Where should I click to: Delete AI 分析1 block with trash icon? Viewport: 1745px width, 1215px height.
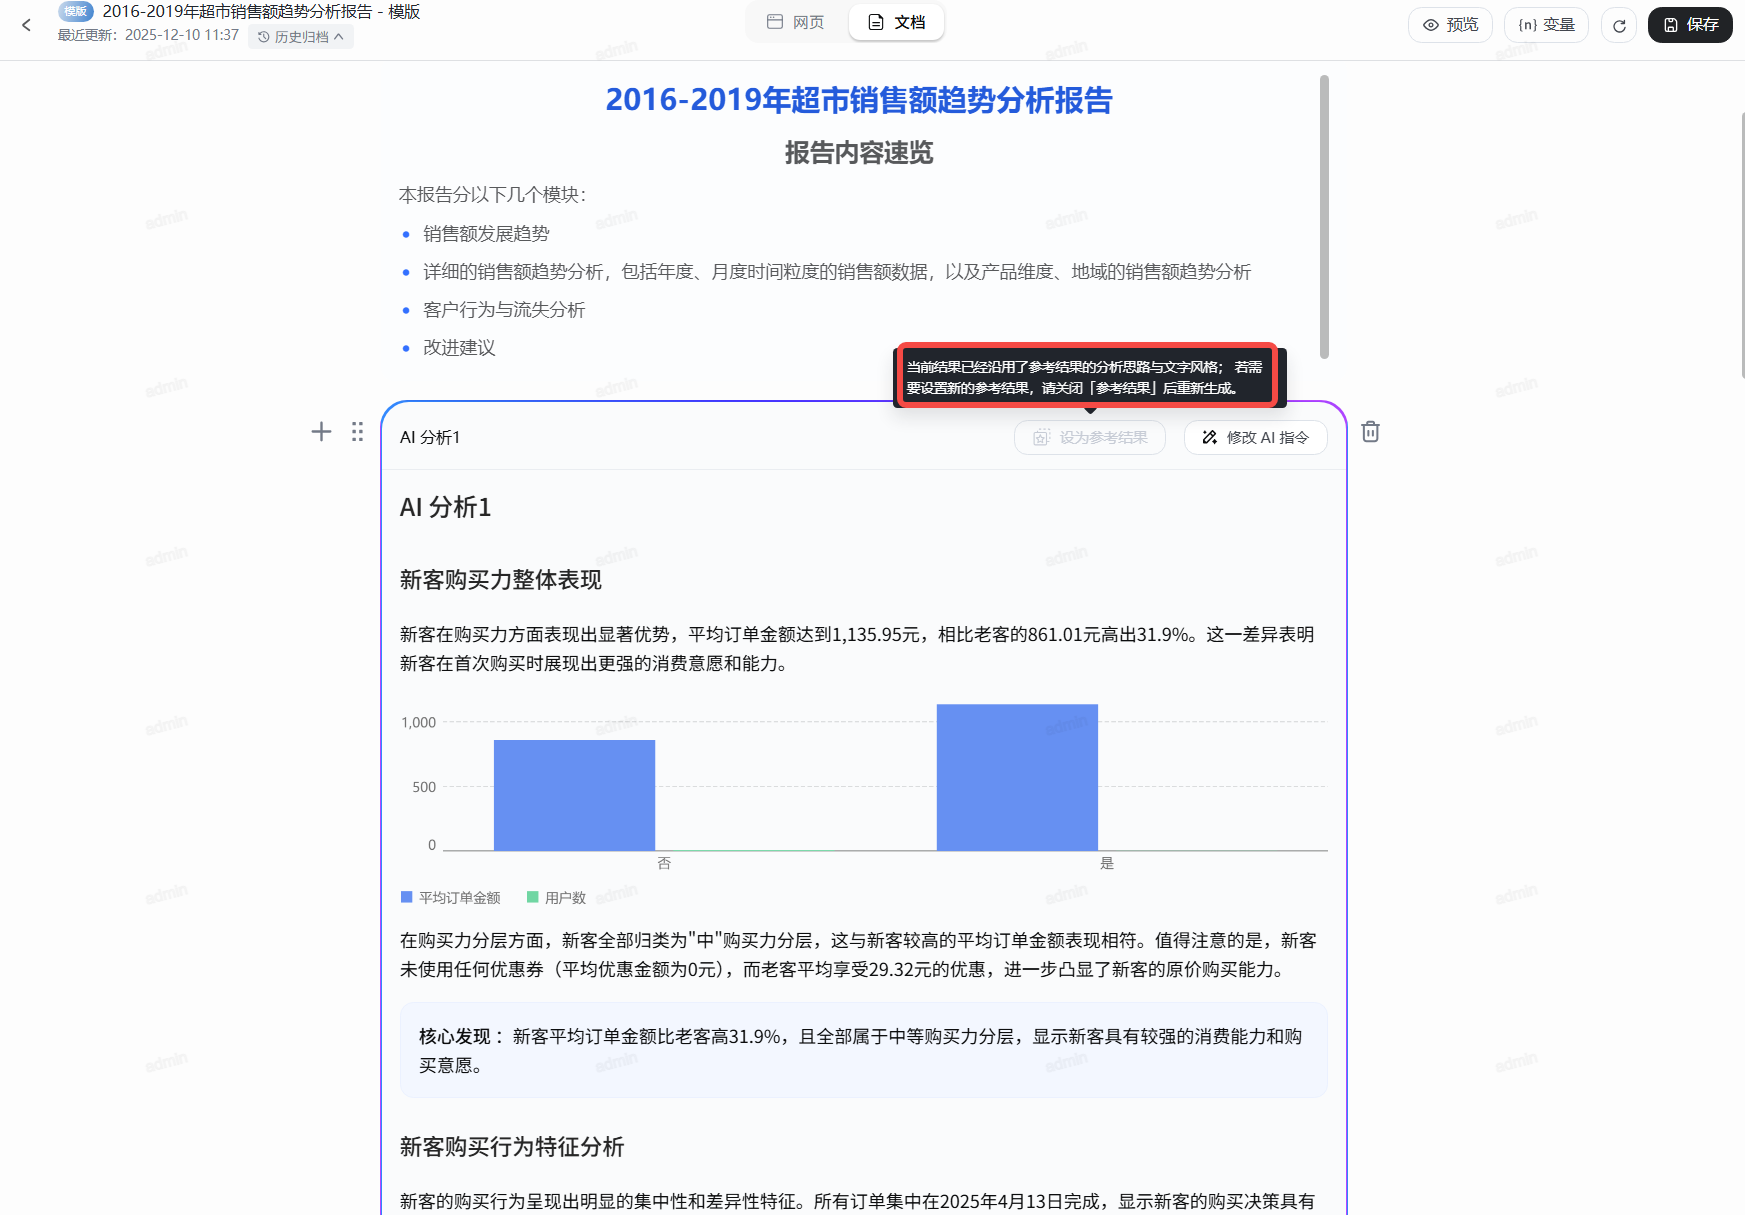click(x=1370, y=432)
